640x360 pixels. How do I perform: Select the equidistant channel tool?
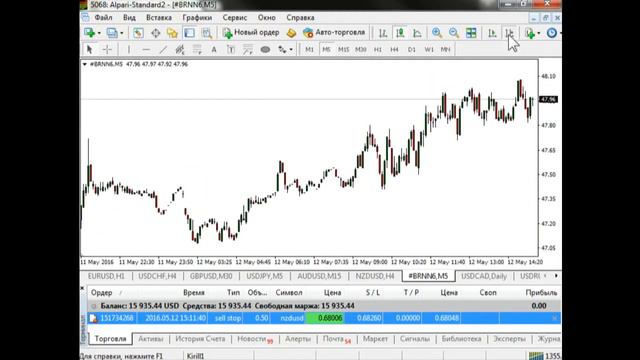pyautogui.click(x=180, y=49)
